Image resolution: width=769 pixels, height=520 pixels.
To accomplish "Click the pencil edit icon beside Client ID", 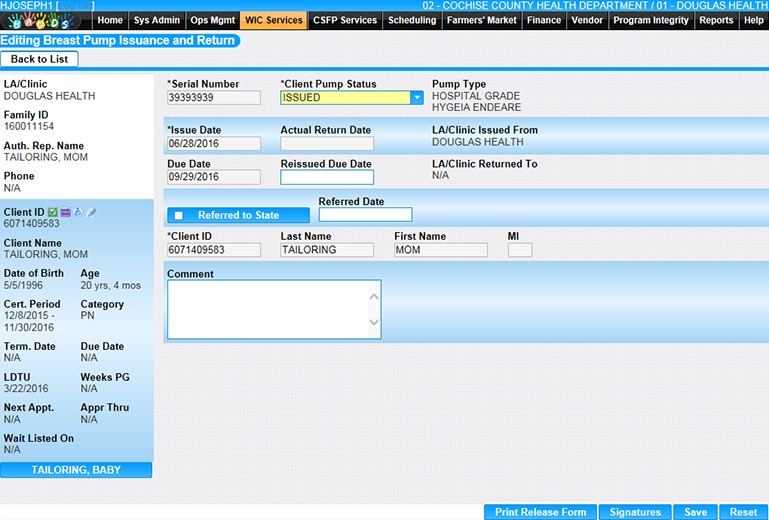I will pyautogui.click(x=90, y=212).
